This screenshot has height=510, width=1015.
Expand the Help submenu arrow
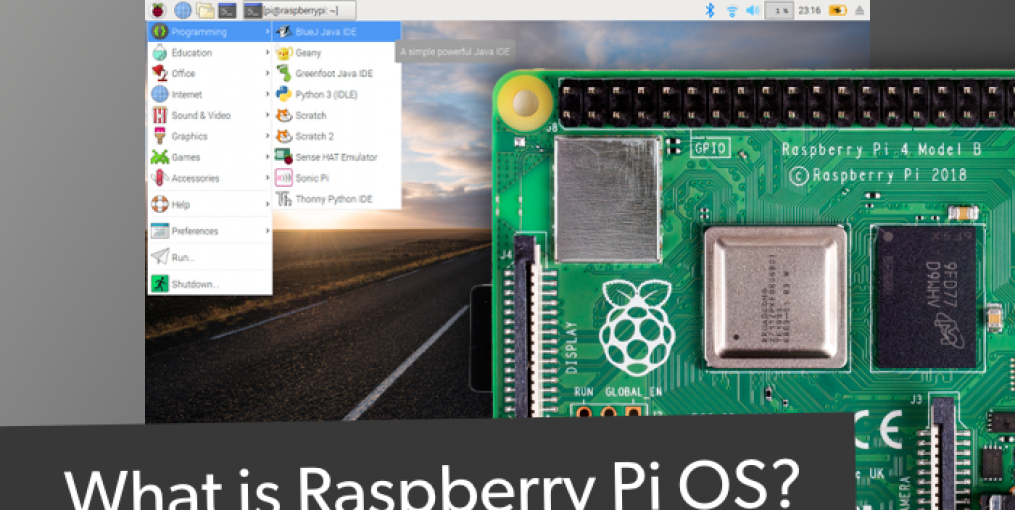pyautogui.click(x=267, y=205)
